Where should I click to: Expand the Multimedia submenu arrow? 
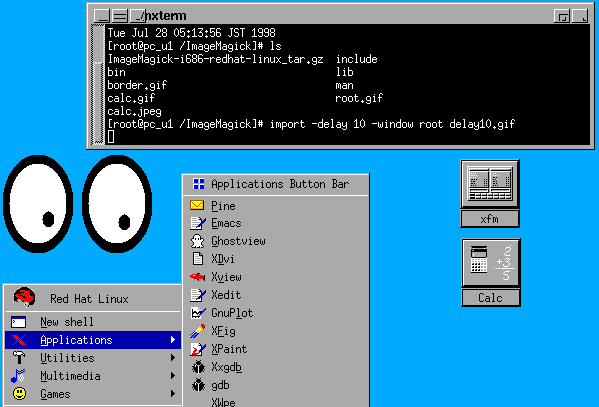[173, 376]
